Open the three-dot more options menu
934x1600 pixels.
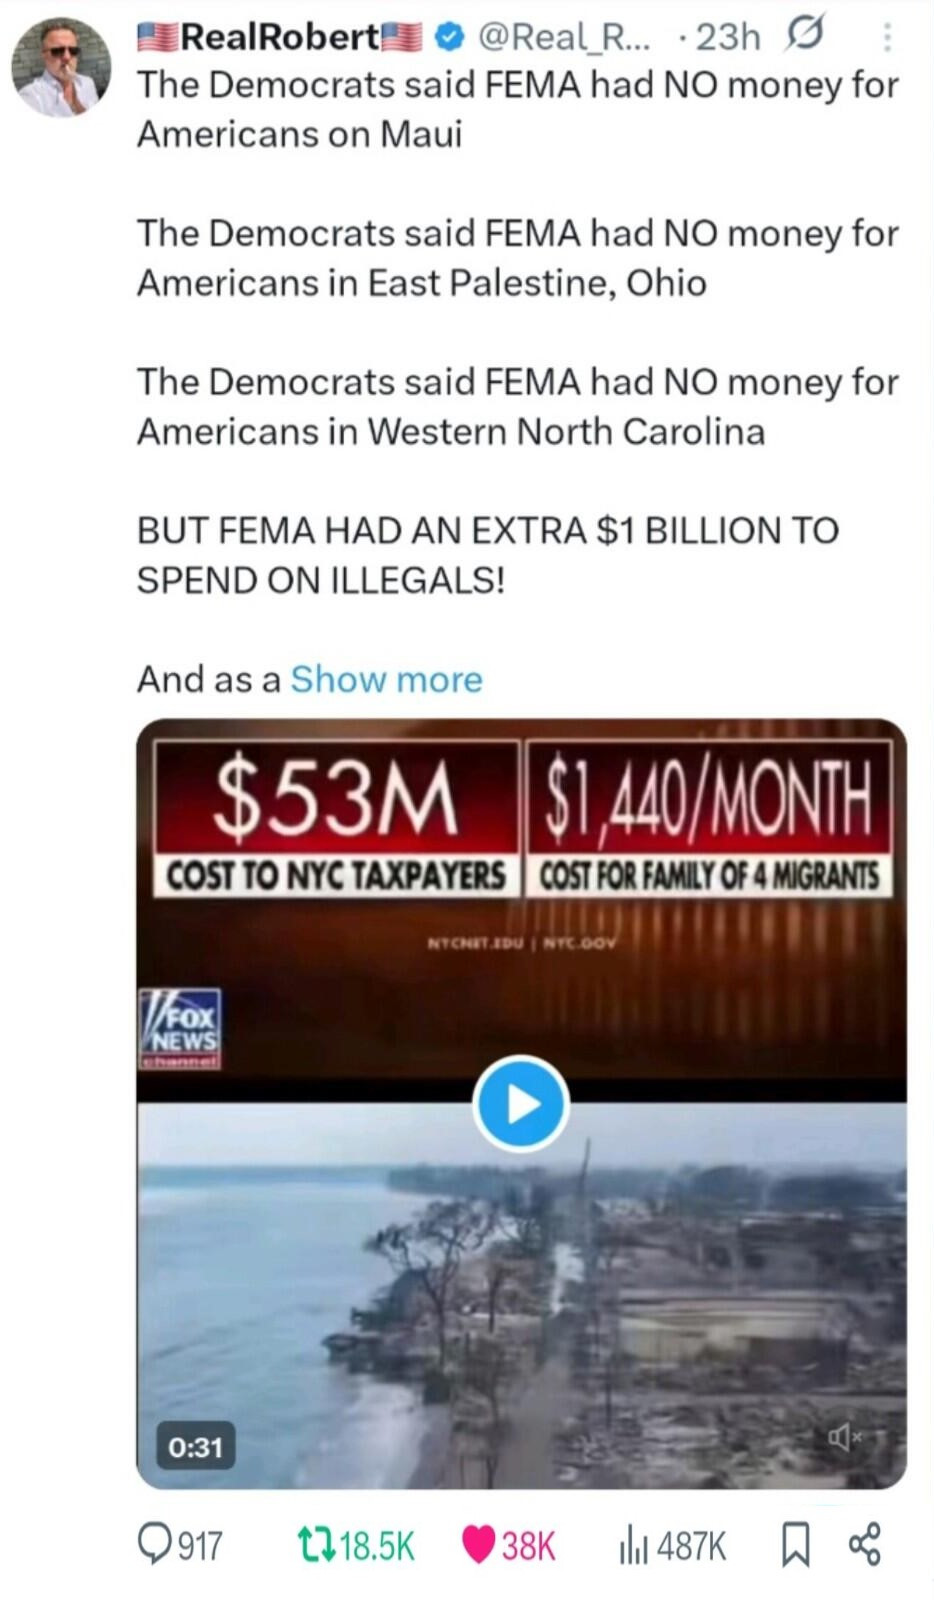pyautogui.click(x=887, y=38)
